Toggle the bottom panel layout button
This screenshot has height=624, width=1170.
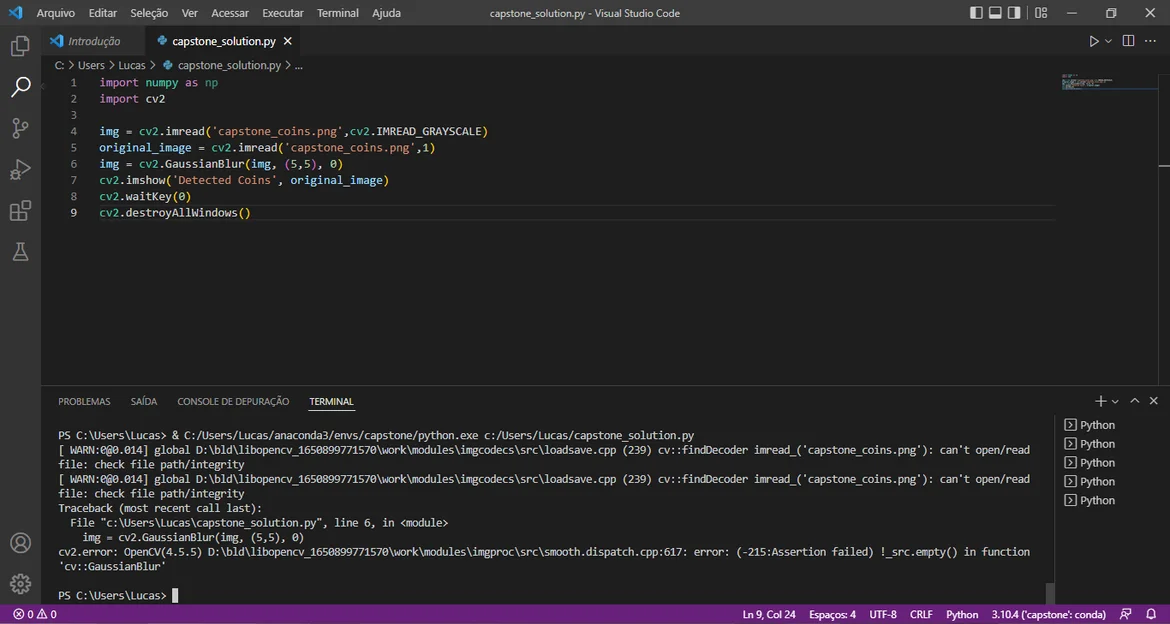(996, 13)
